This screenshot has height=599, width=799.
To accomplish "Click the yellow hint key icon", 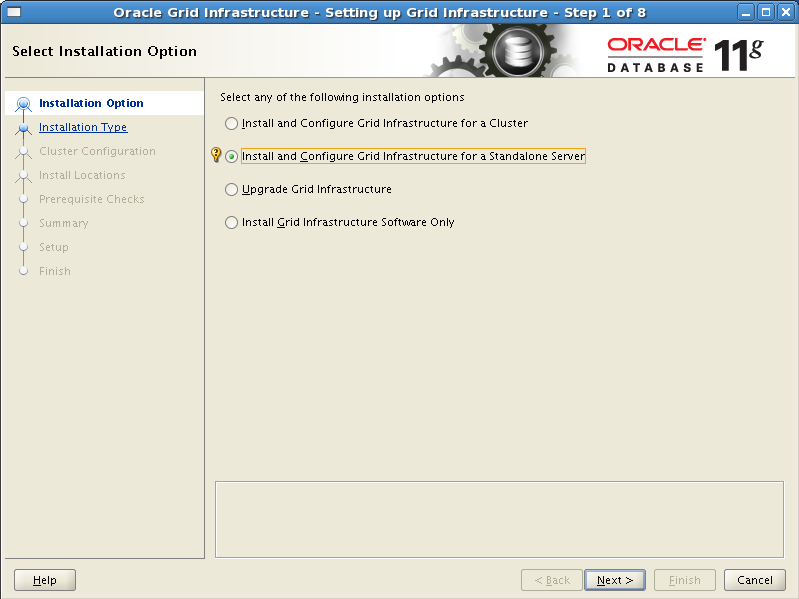I will click(216, 155).
